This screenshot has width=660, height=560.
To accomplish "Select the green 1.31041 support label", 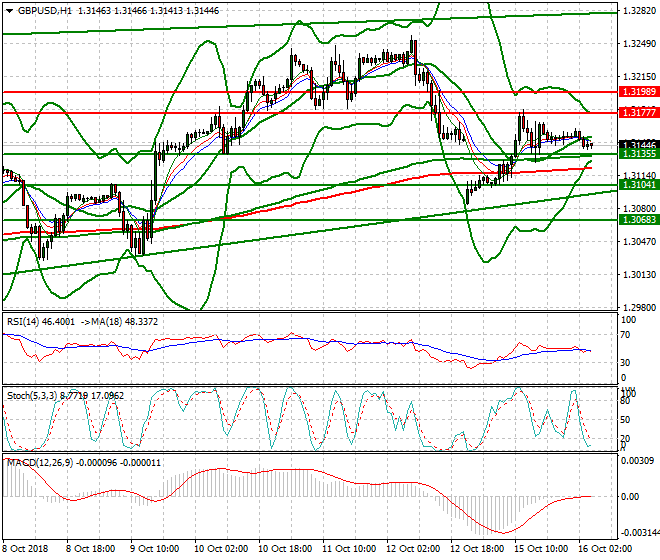I will tap(638, 185).
